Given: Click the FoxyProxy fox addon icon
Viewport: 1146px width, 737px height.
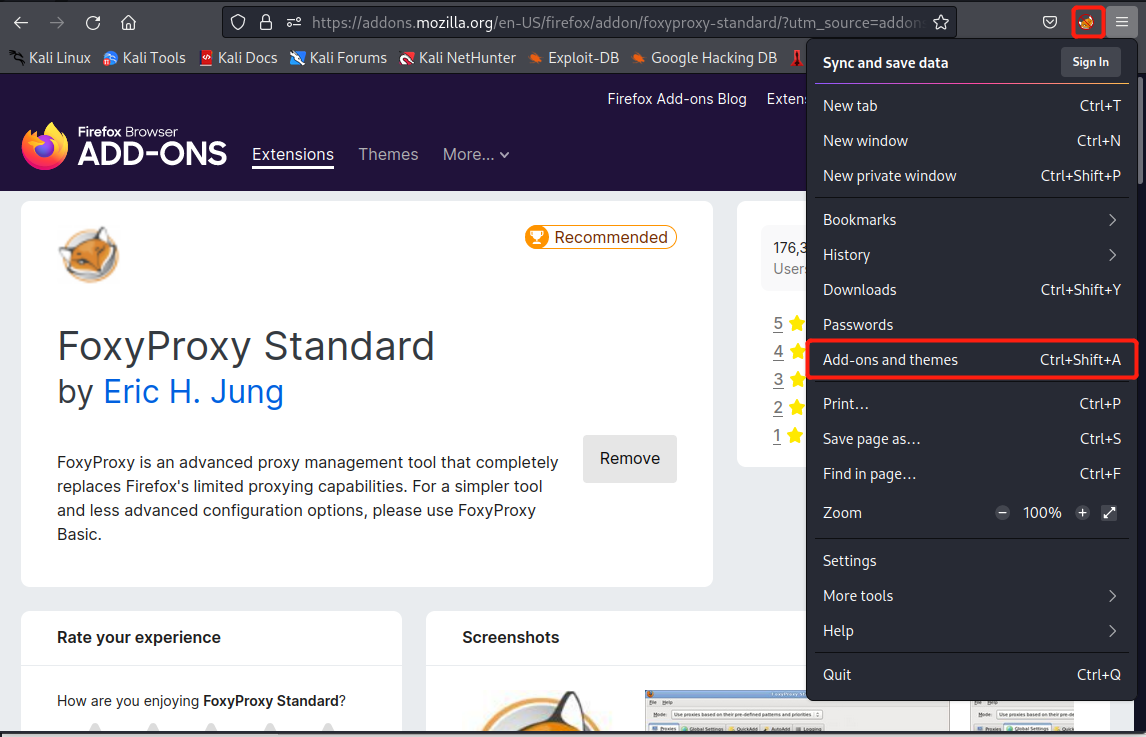Looking at the screenshot, I should [88, 254].
